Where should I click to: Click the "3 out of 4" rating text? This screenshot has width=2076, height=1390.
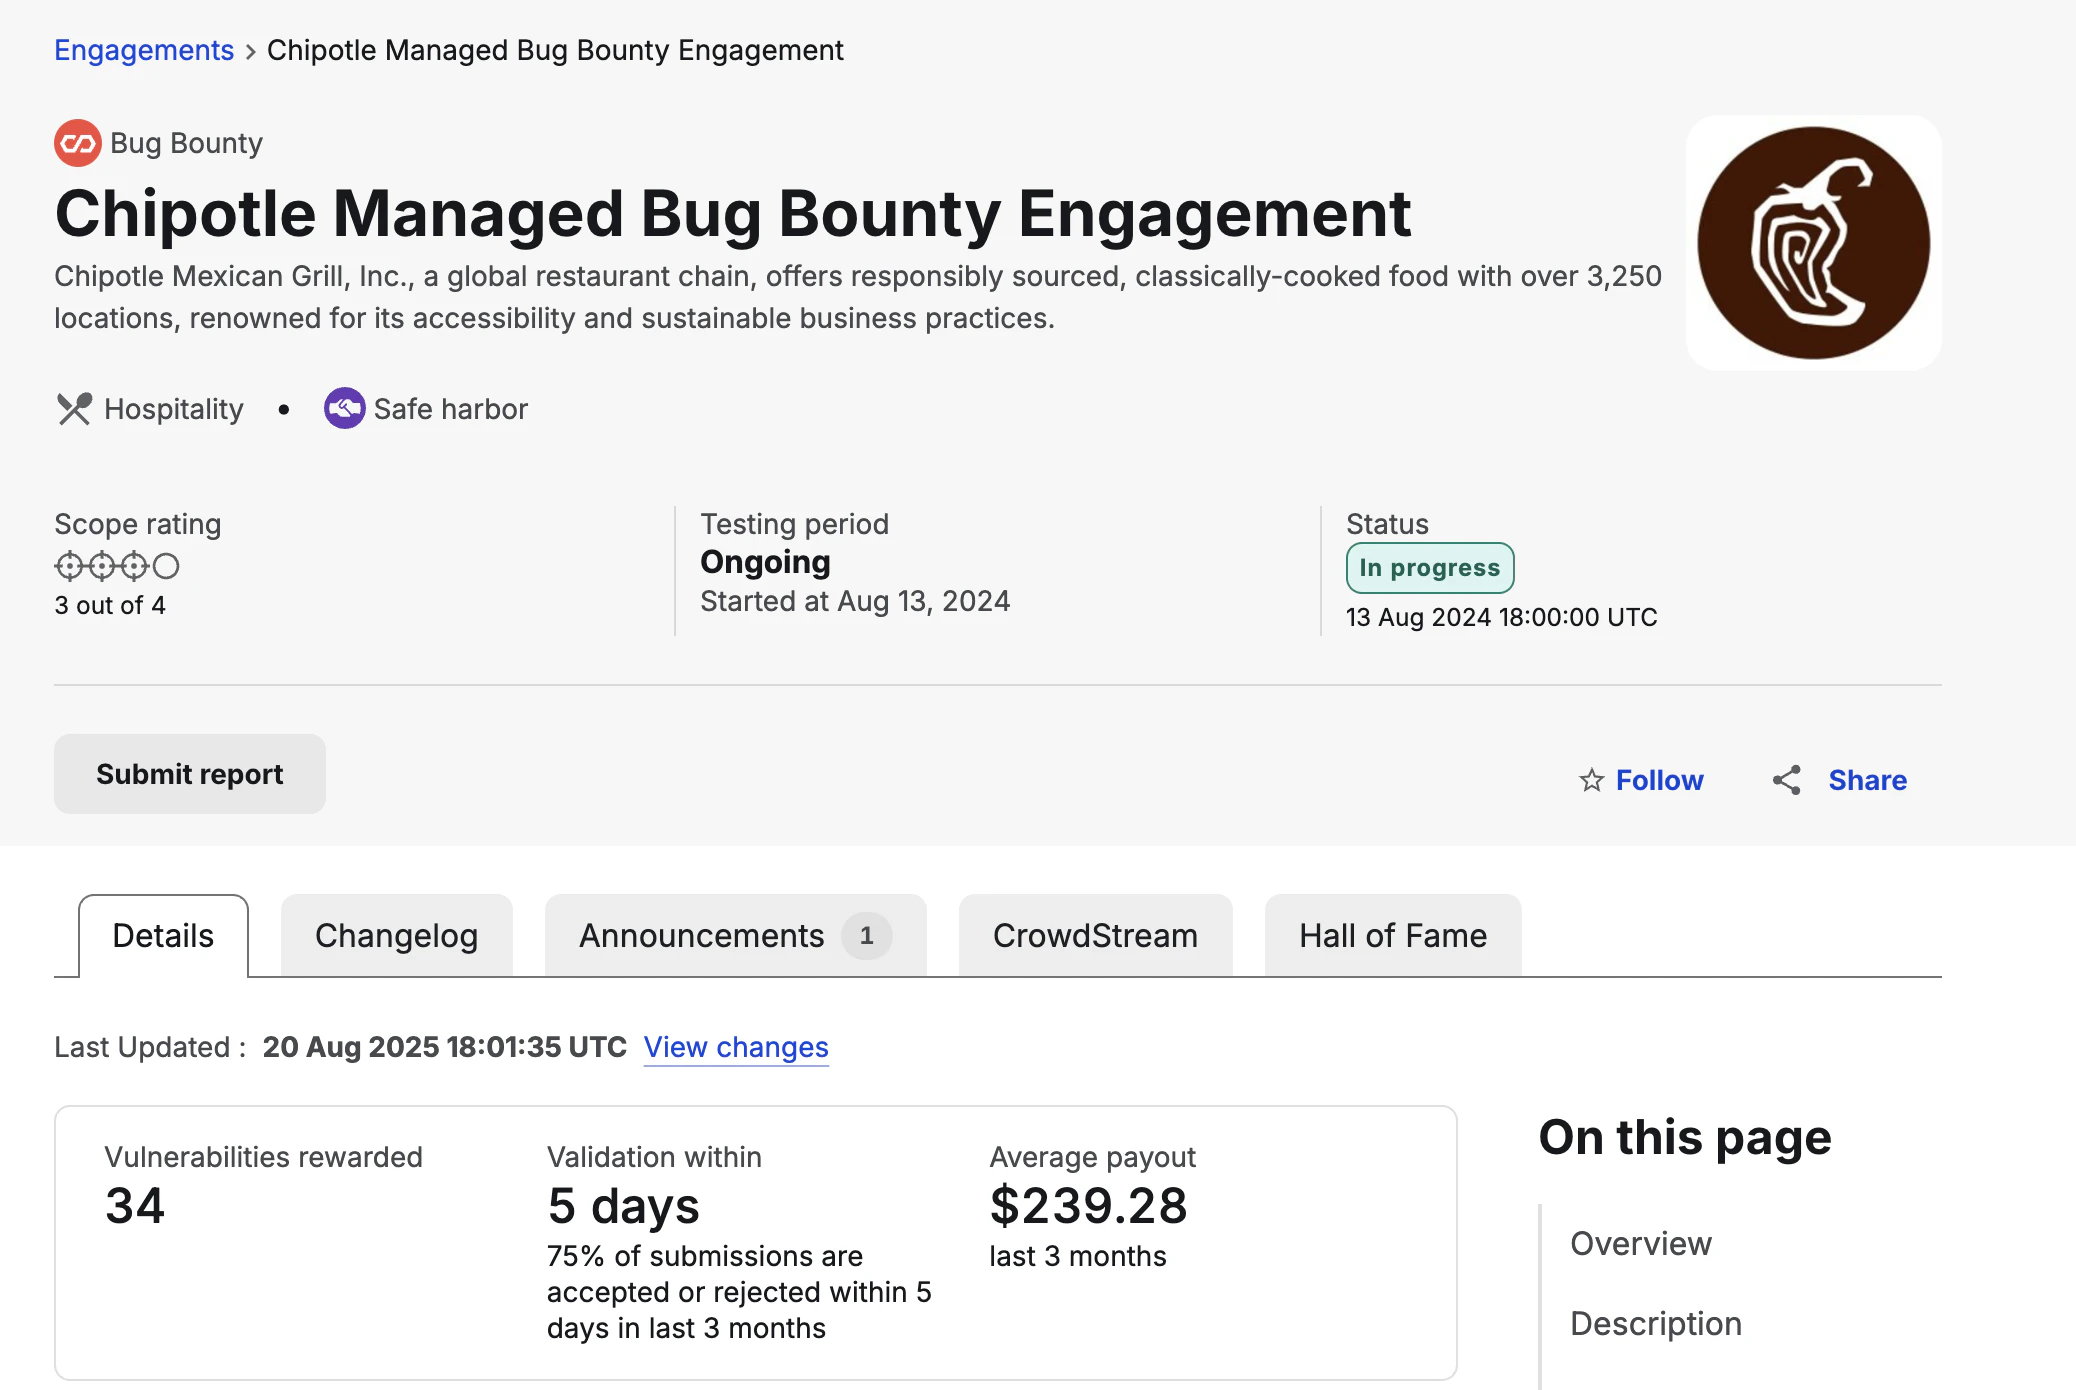(110, 605)
